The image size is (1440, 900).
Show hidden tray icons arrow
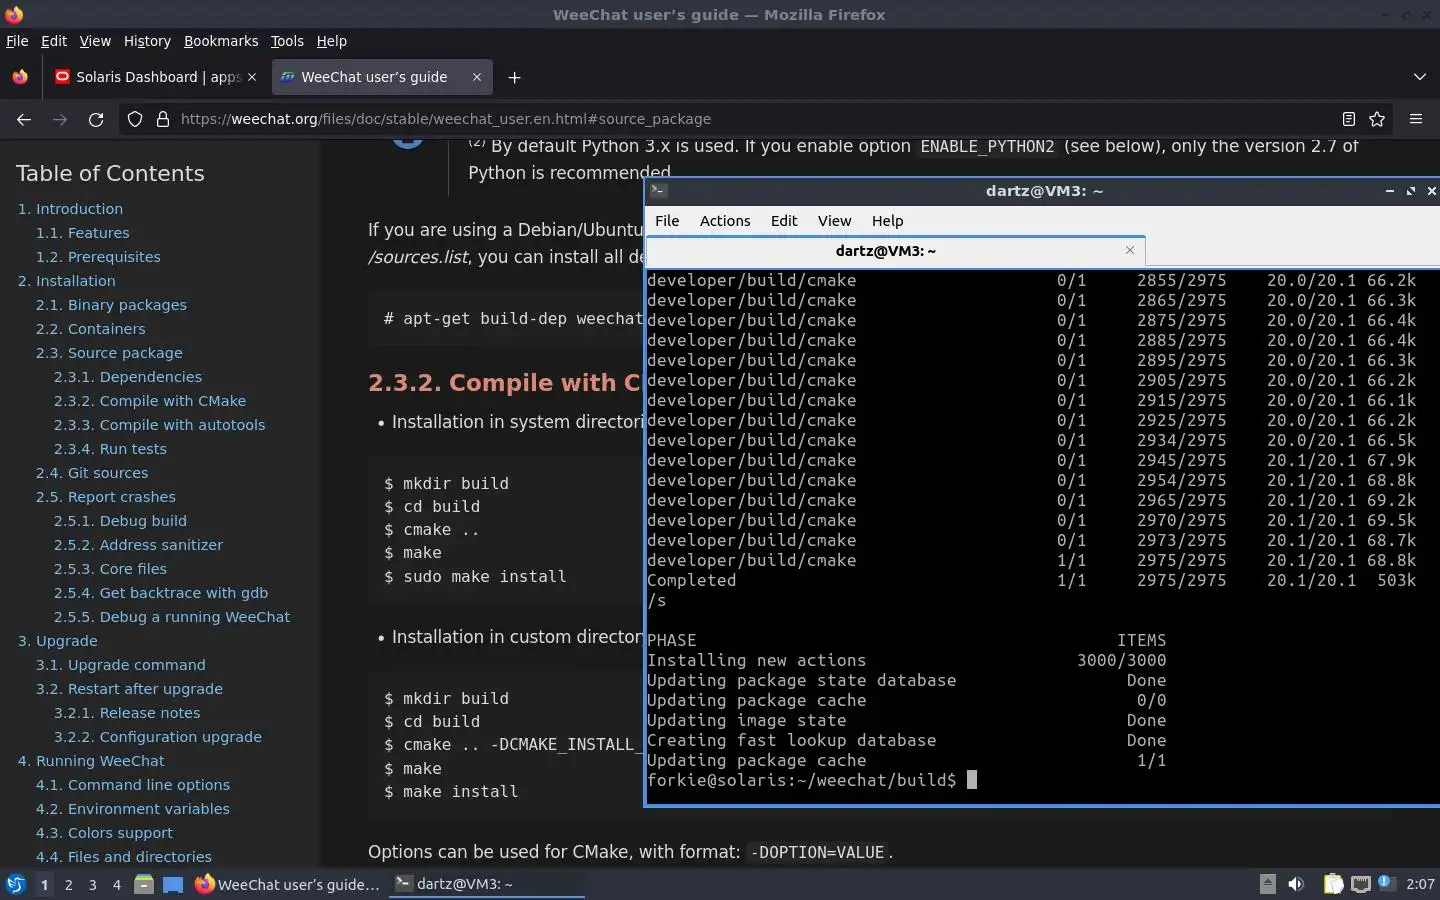[1267, 884]
